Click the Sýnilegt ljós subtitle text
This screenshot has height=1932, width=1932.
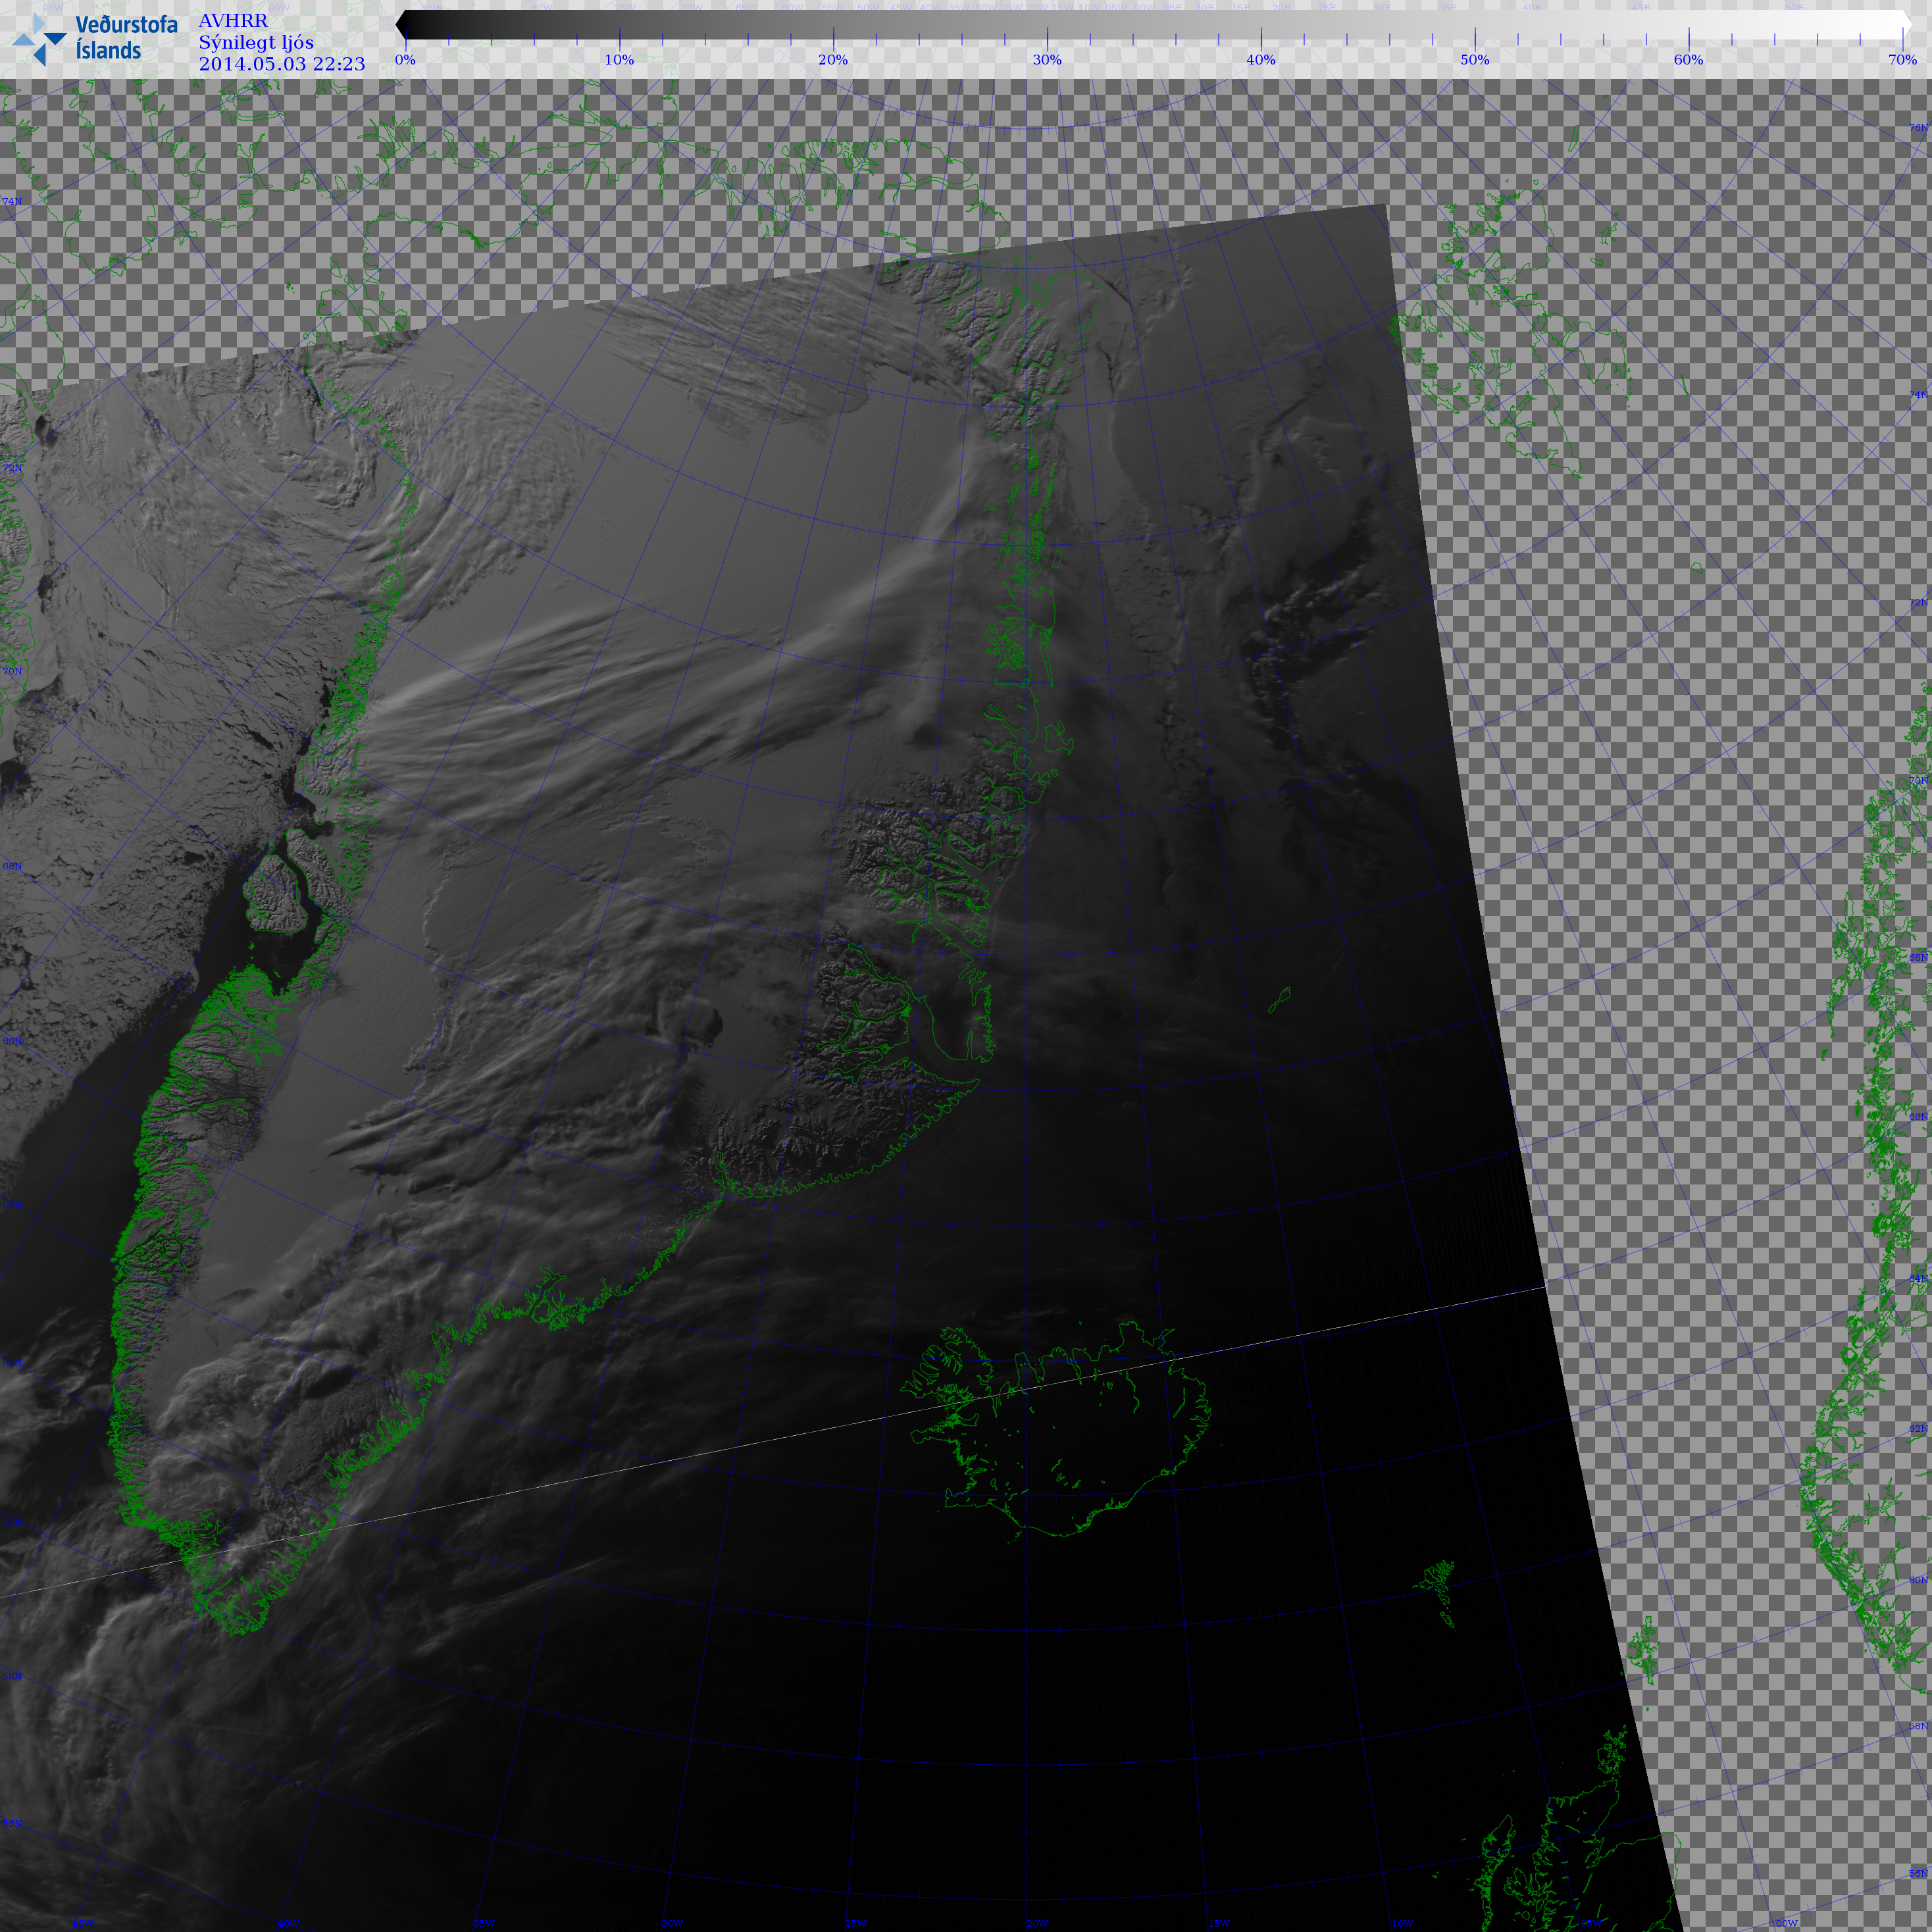pyautogui.click(x=256, y=43)
